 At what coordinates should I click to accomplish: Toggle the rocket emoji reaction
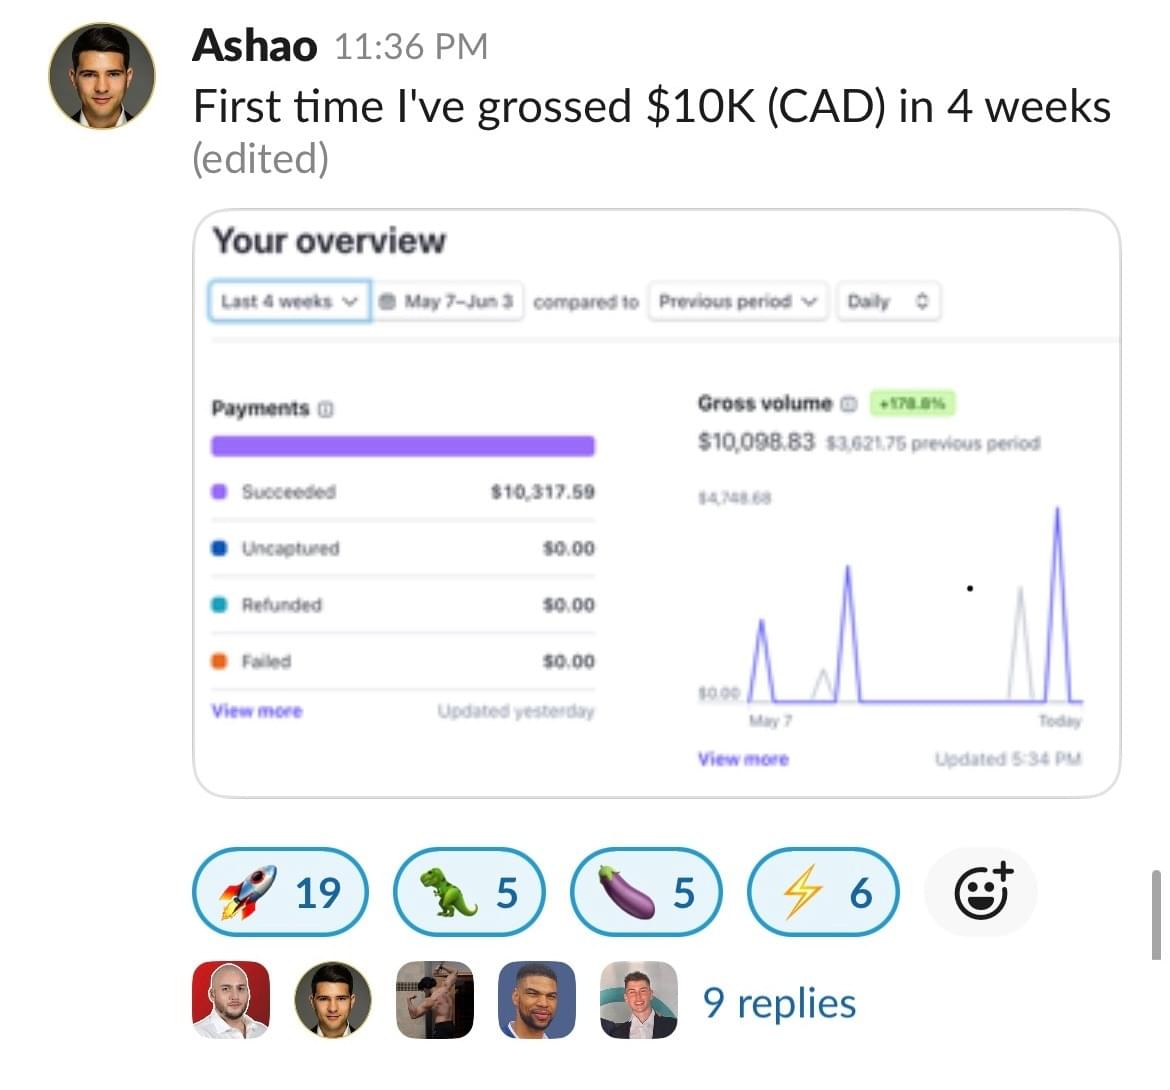(280, 892)
